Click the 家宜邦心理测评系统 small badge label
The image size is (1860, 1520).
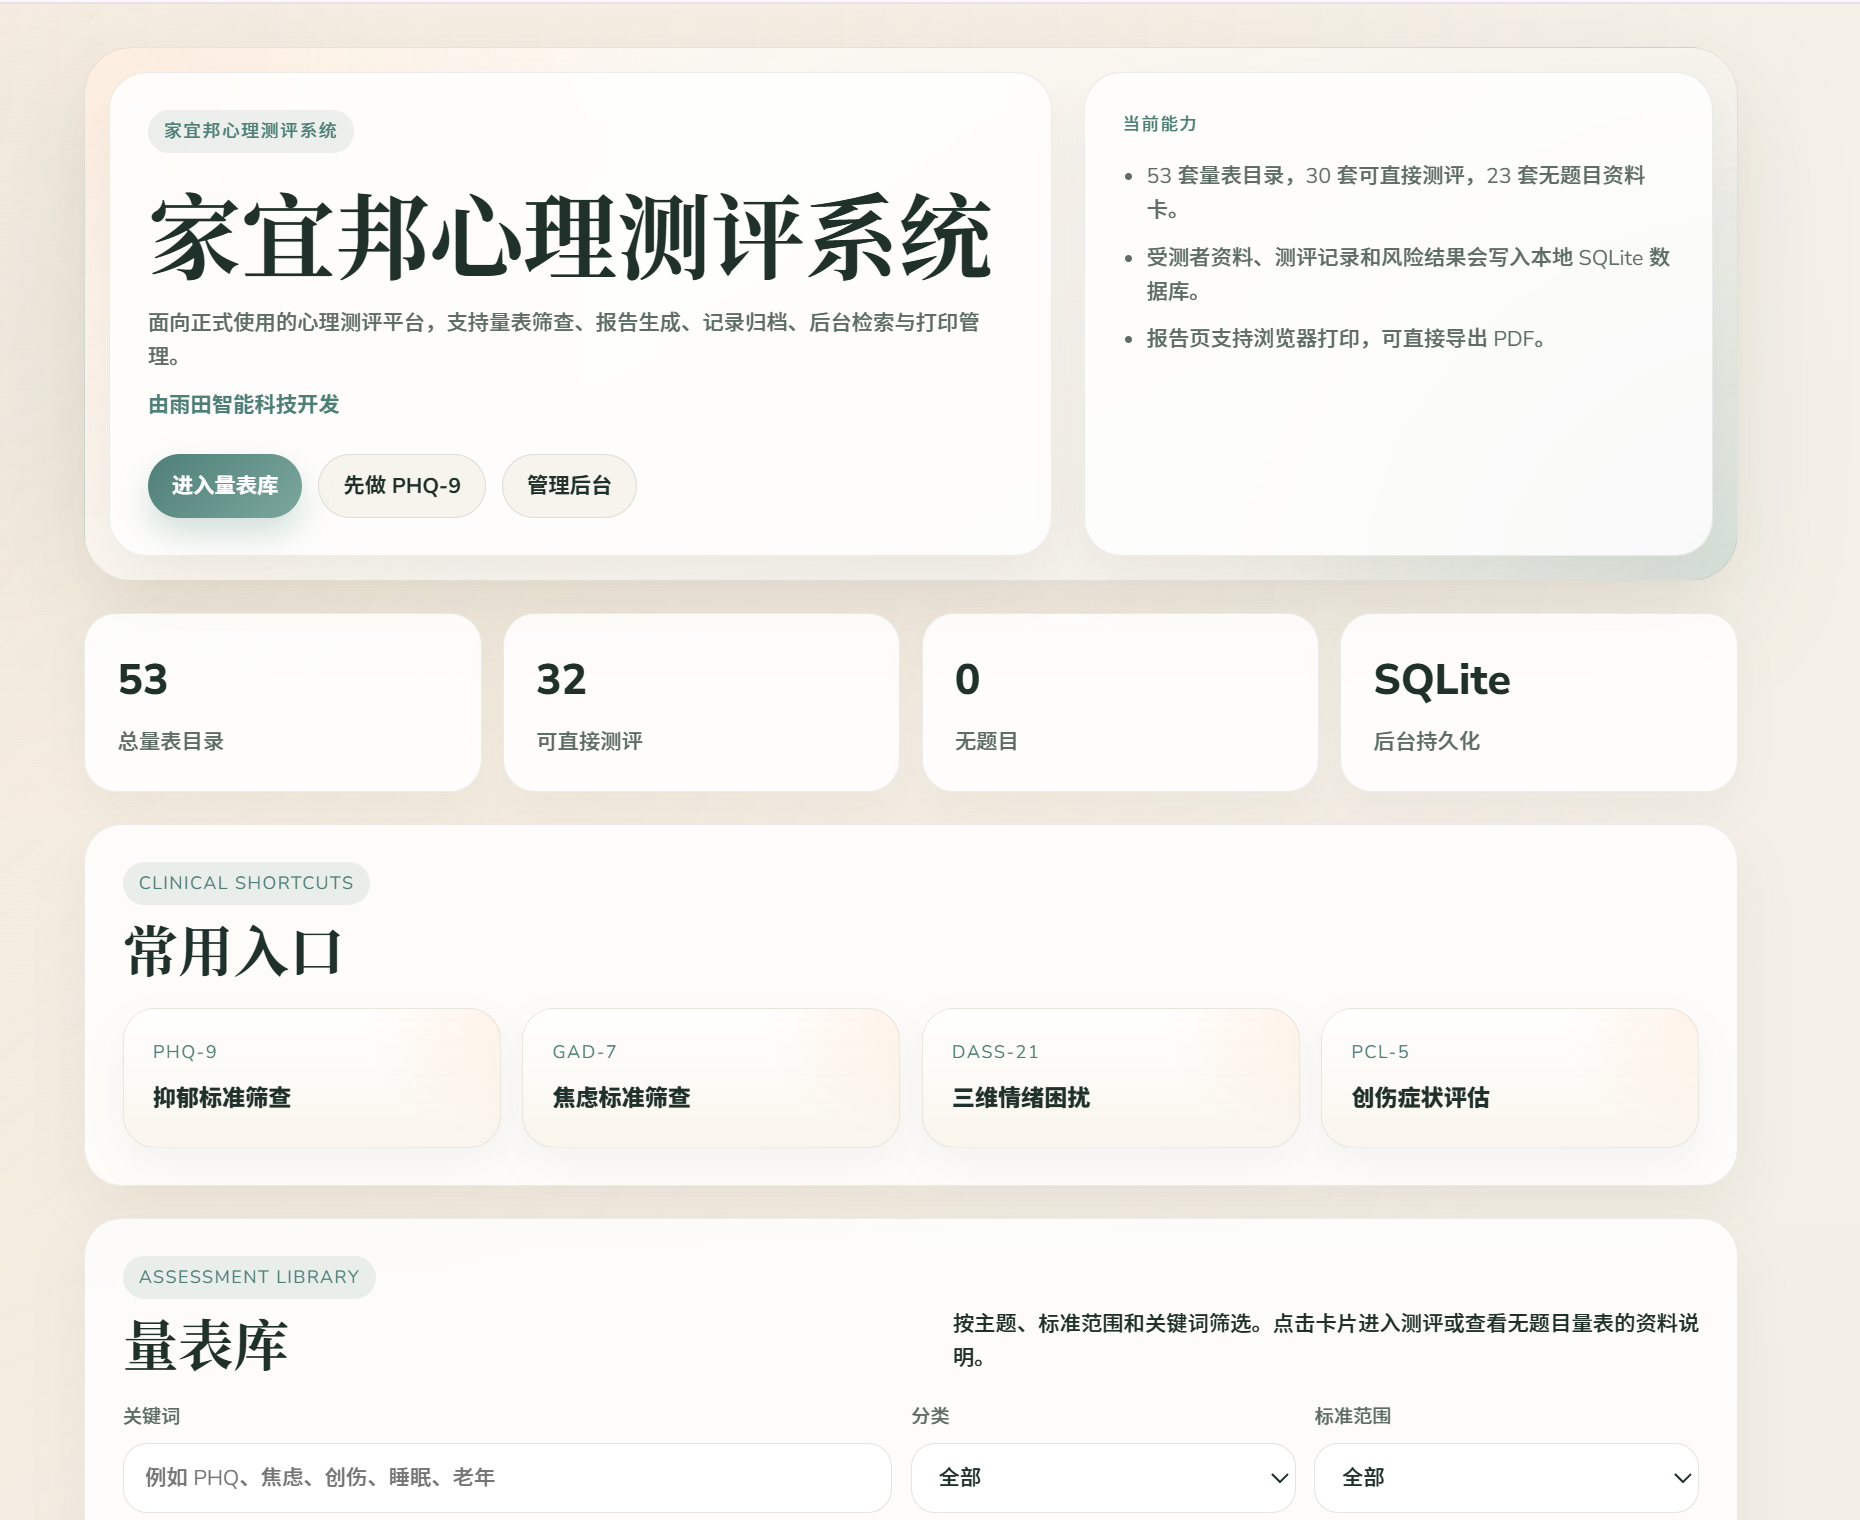[x=251, y=131]
